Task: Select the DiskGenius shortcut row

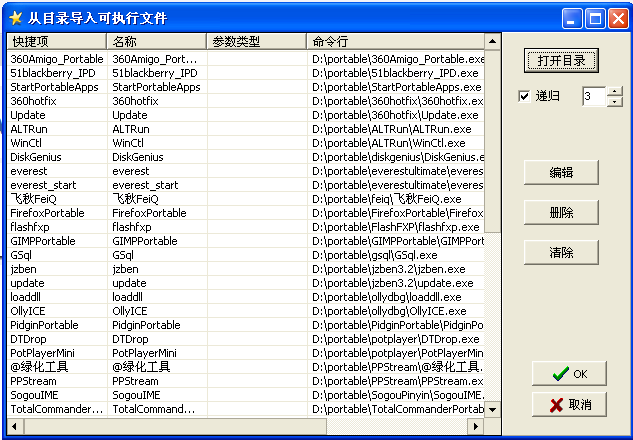Action: (x=245, y=157)
